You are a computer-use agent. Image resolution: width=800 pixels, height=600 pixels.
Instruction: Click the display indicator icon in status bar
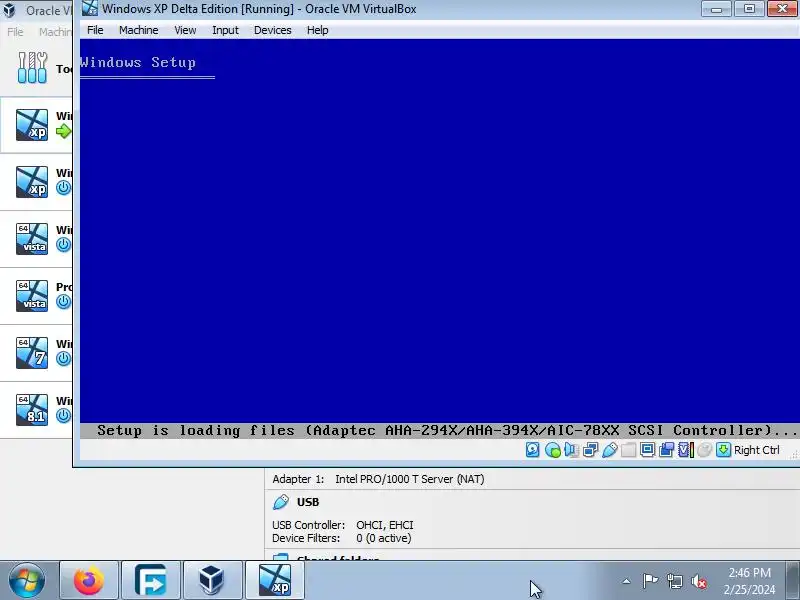coord(647,449)
